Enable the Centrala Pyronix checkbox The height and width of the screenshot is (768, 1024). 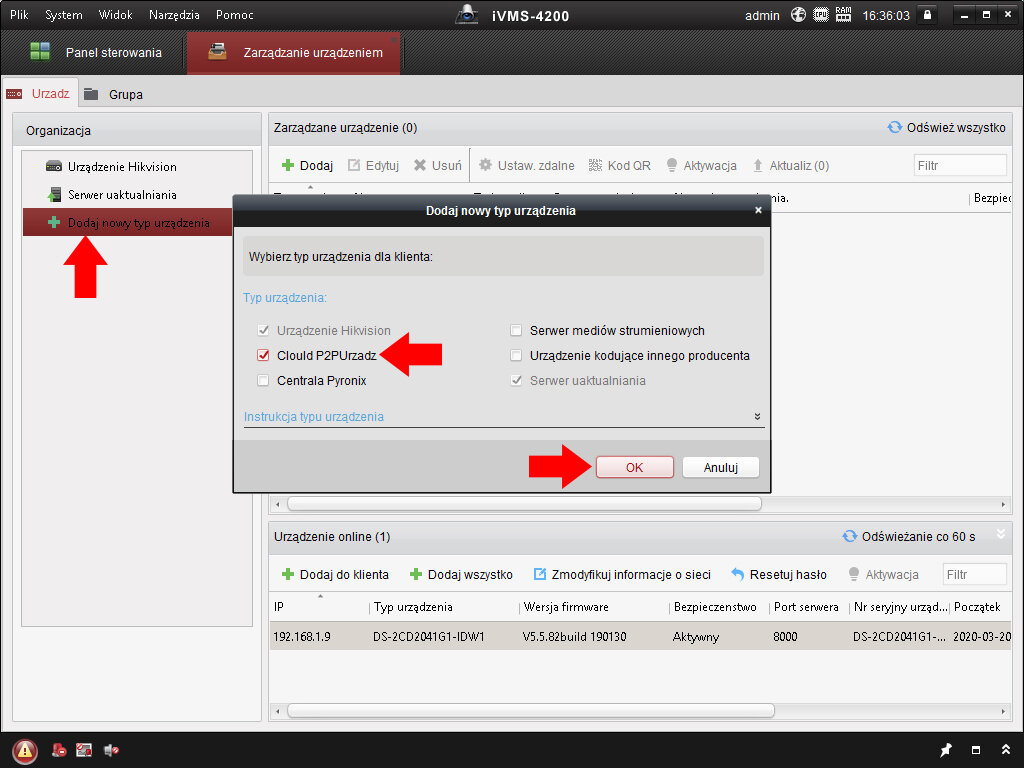(x=264, y=381)
